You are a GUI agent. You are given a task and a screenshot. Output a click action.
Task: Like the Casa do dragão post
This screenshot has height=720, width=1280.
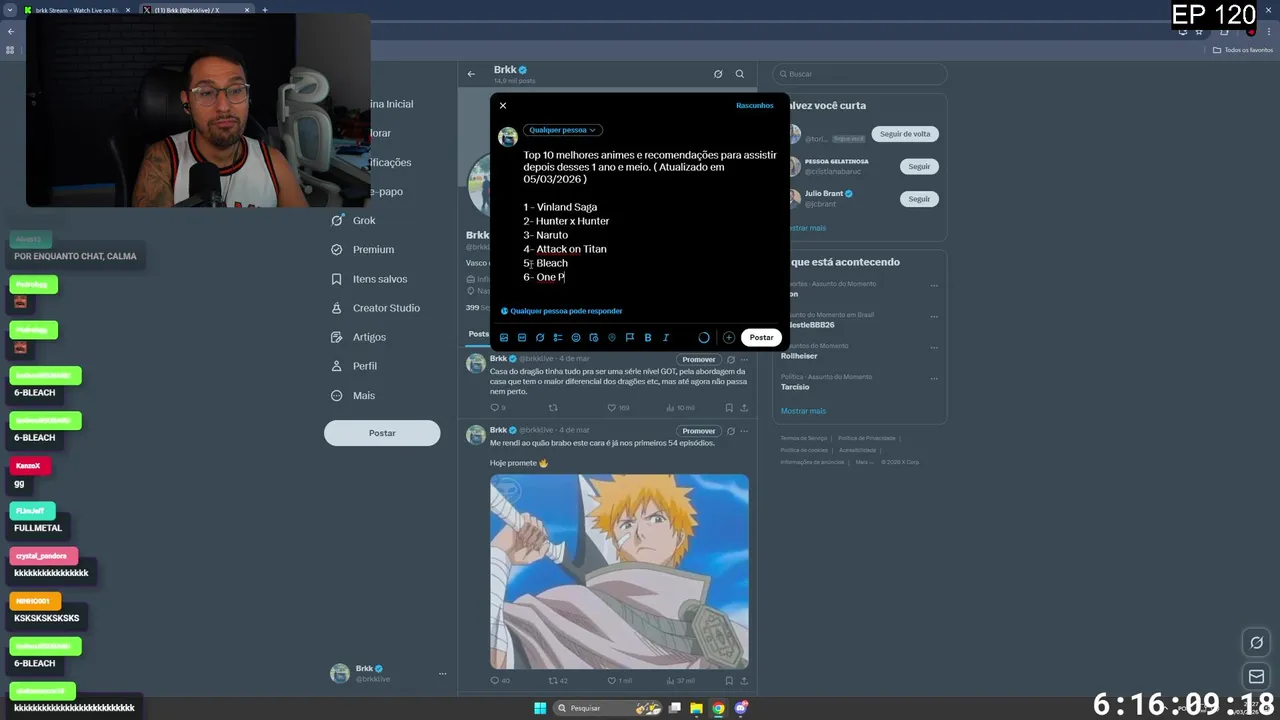pos(618,408)
